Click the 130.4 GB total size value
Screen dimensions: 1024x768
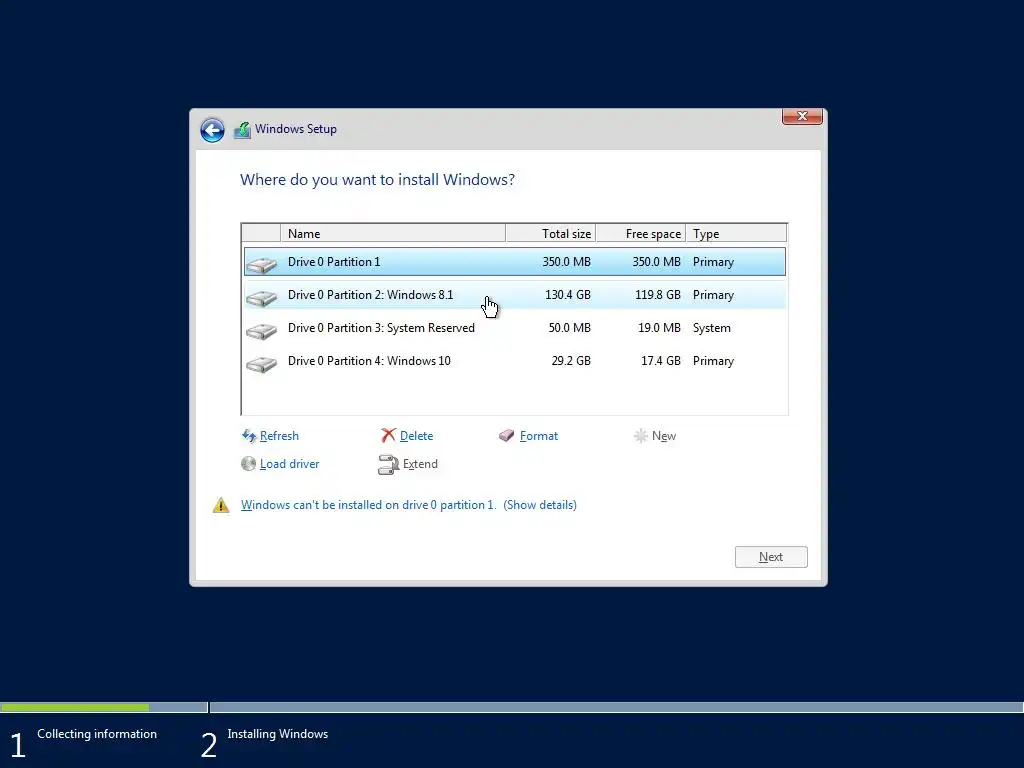(x=568, y=295)
